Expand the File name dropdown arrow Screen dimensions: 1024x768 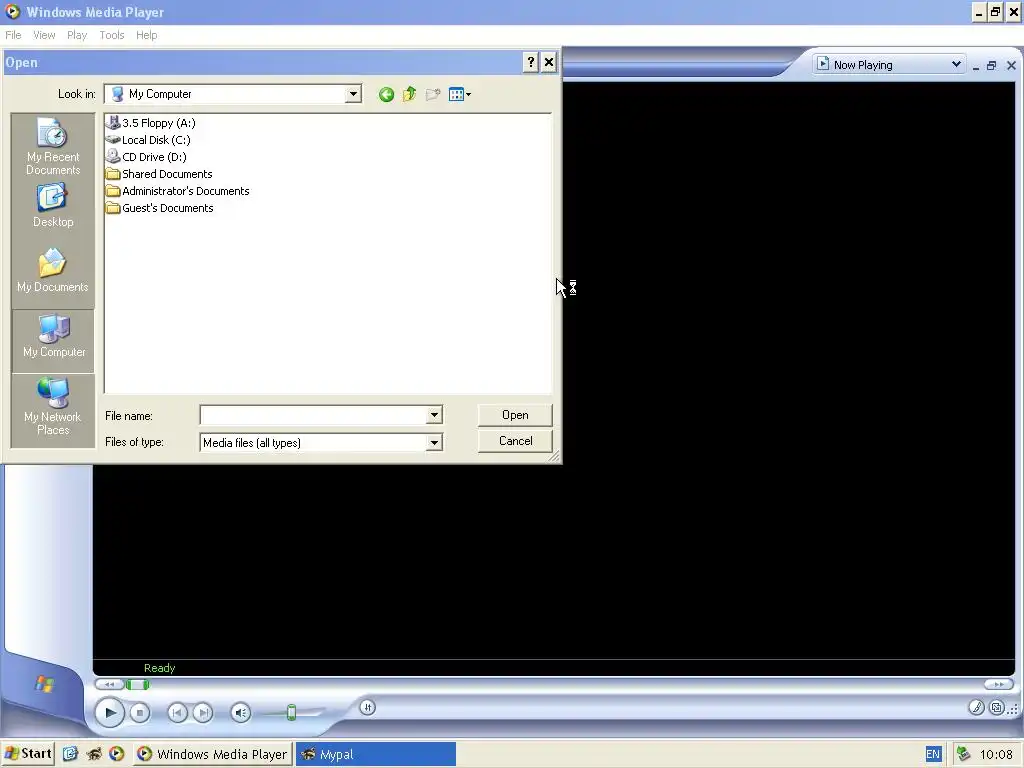tap(434, 415)
